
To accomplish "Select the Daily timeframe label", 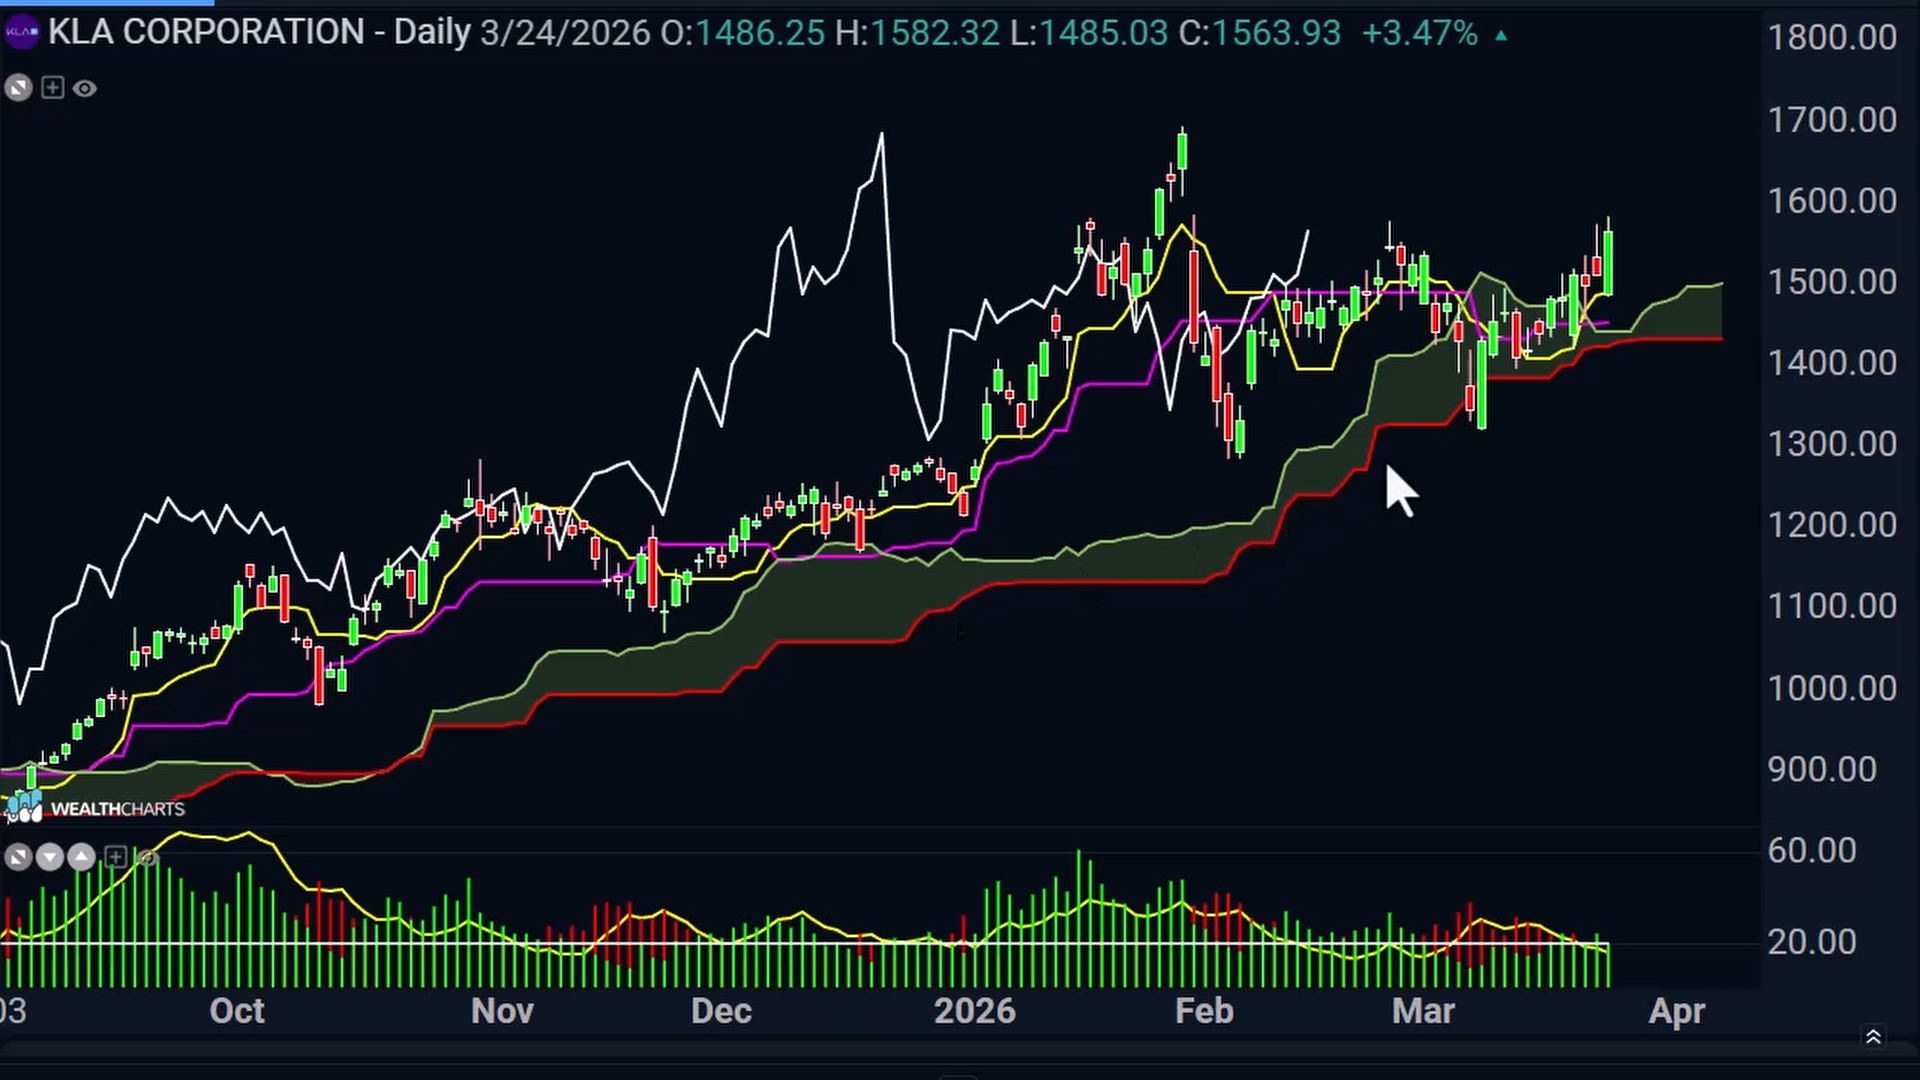I will click(x=432, y=32).
